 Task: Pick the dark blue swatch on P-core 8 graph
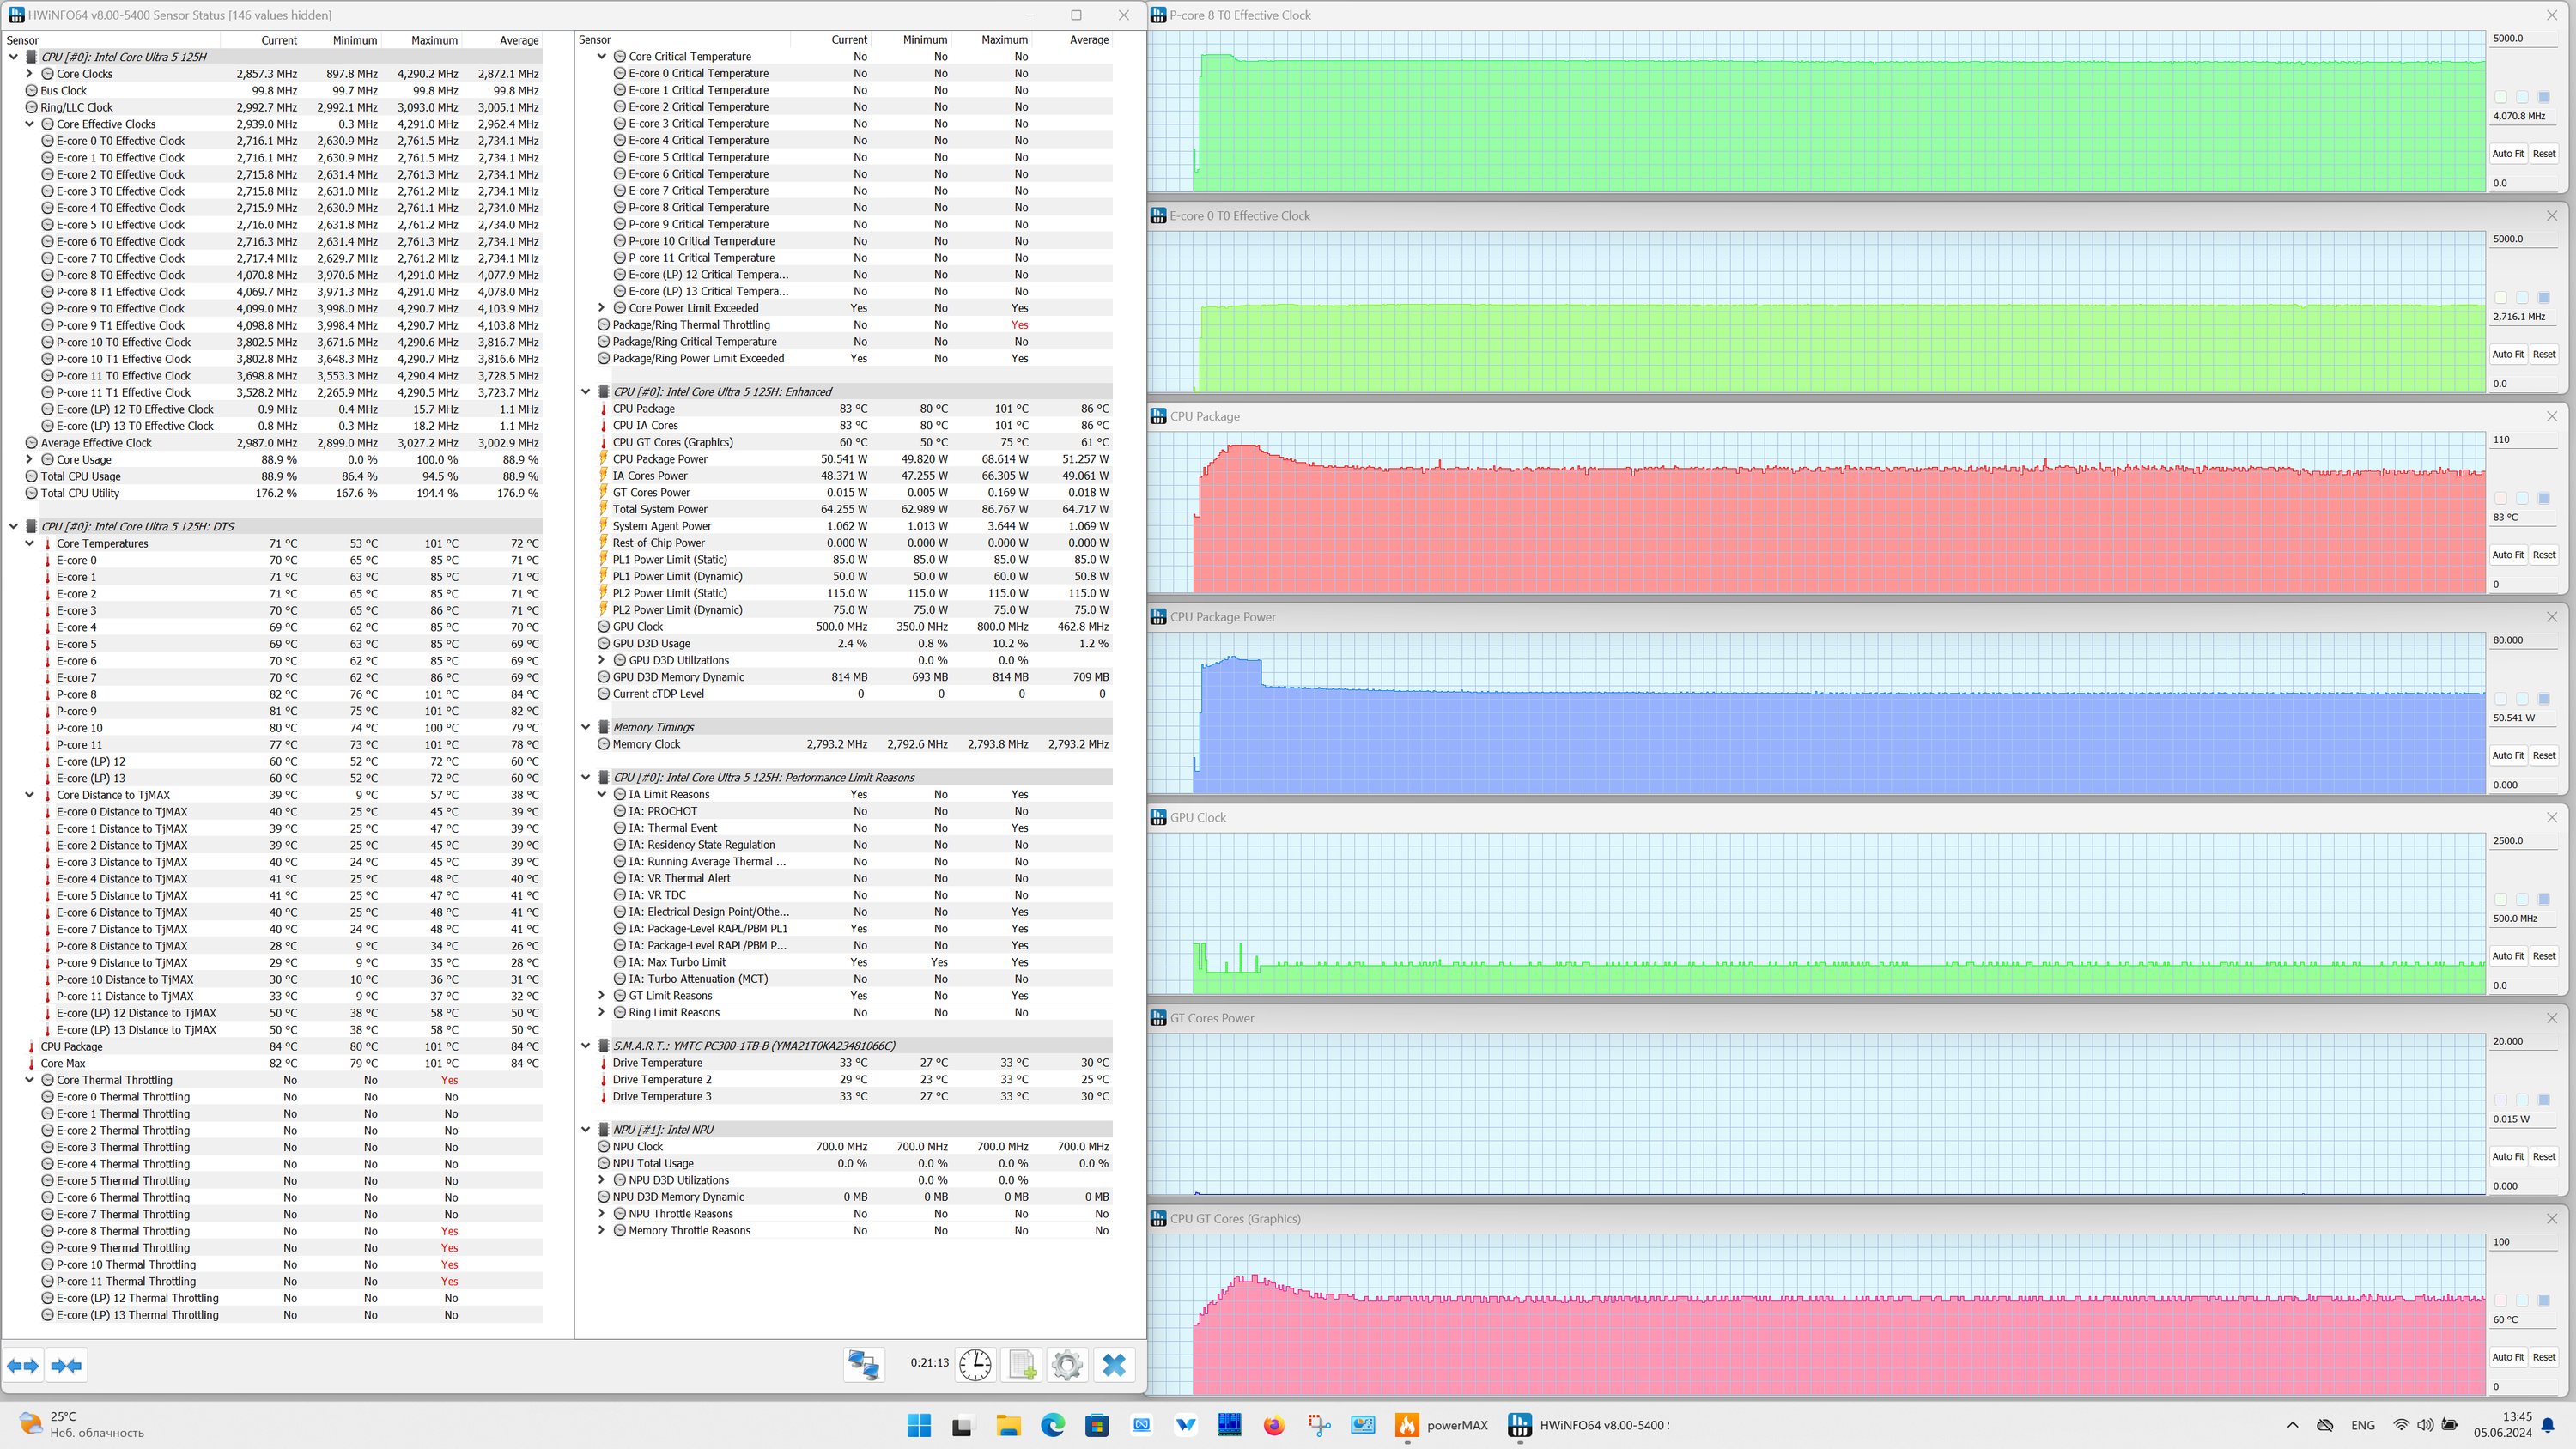[x=2543, y=97]
